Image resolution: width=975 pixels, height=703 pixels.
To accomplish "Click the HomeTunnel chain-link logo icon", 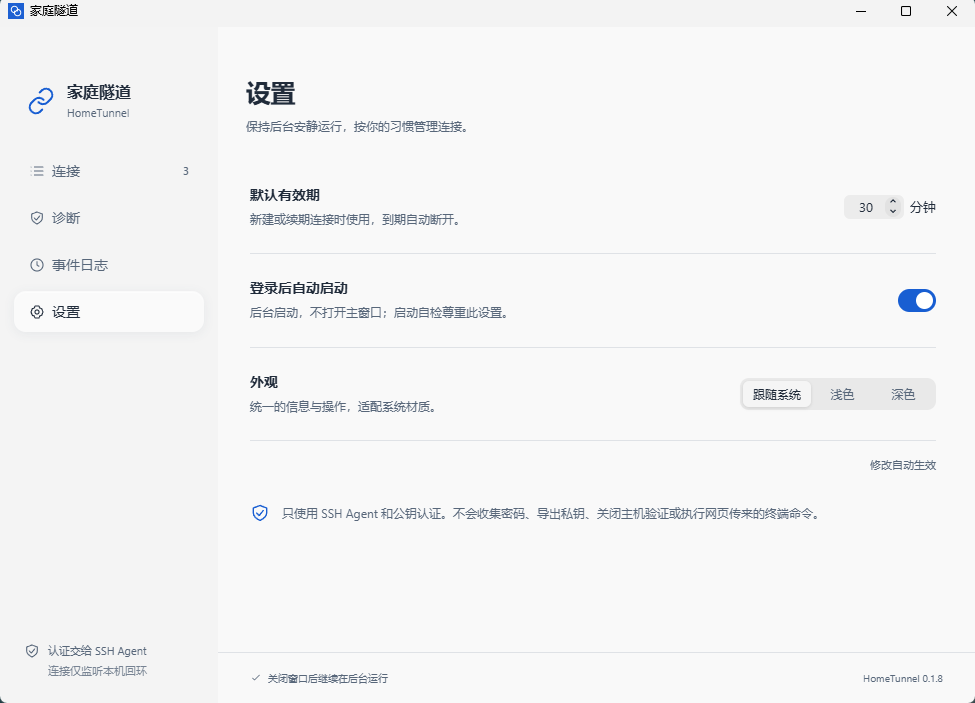I will pyautogui.click(x=41, y=101).
